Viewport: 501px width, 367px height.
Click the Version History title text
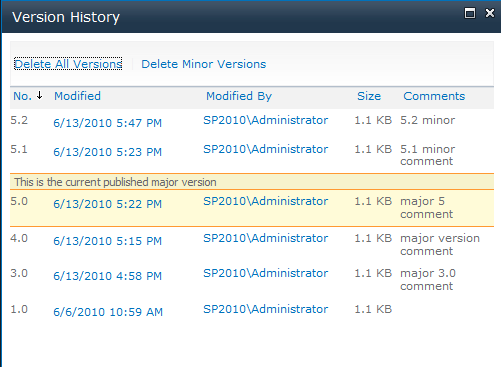66,17
